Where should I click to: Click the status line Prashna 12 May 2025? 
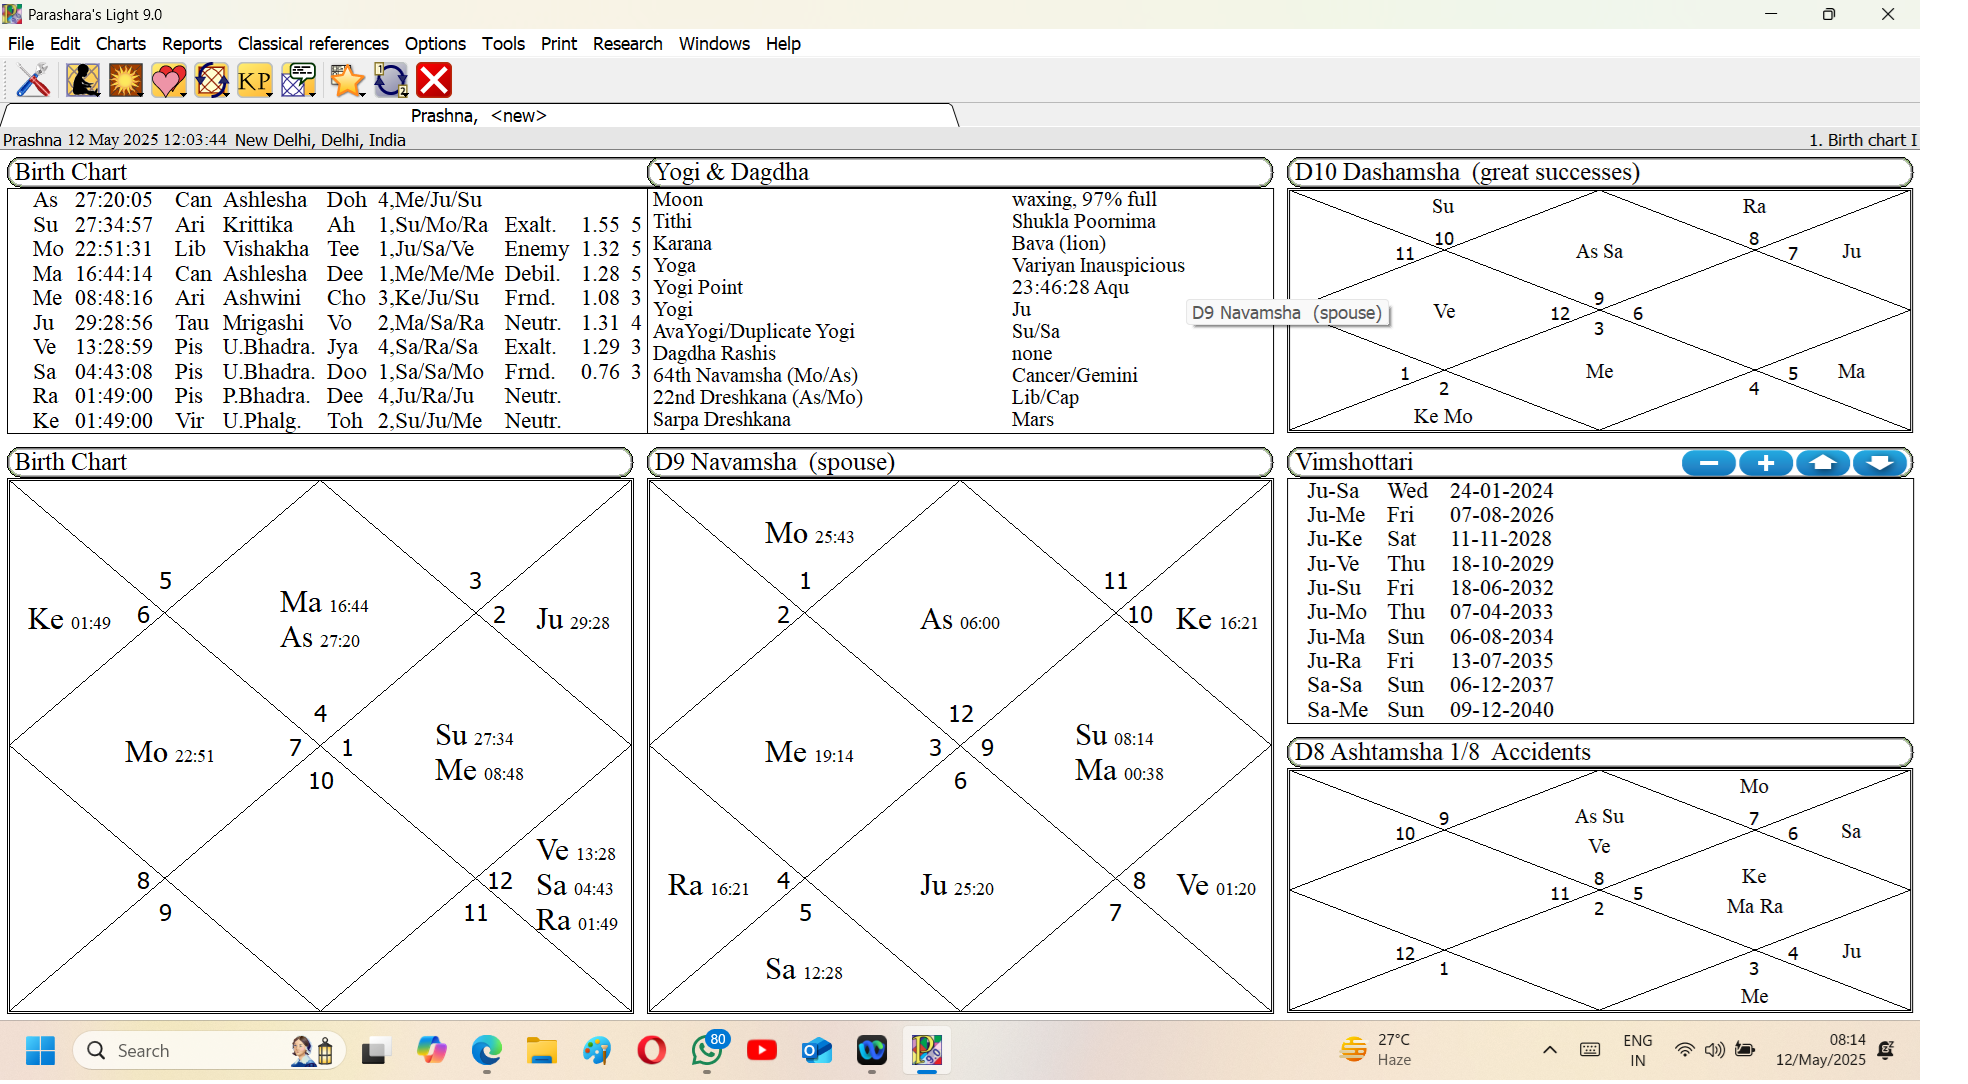point(204,140)
